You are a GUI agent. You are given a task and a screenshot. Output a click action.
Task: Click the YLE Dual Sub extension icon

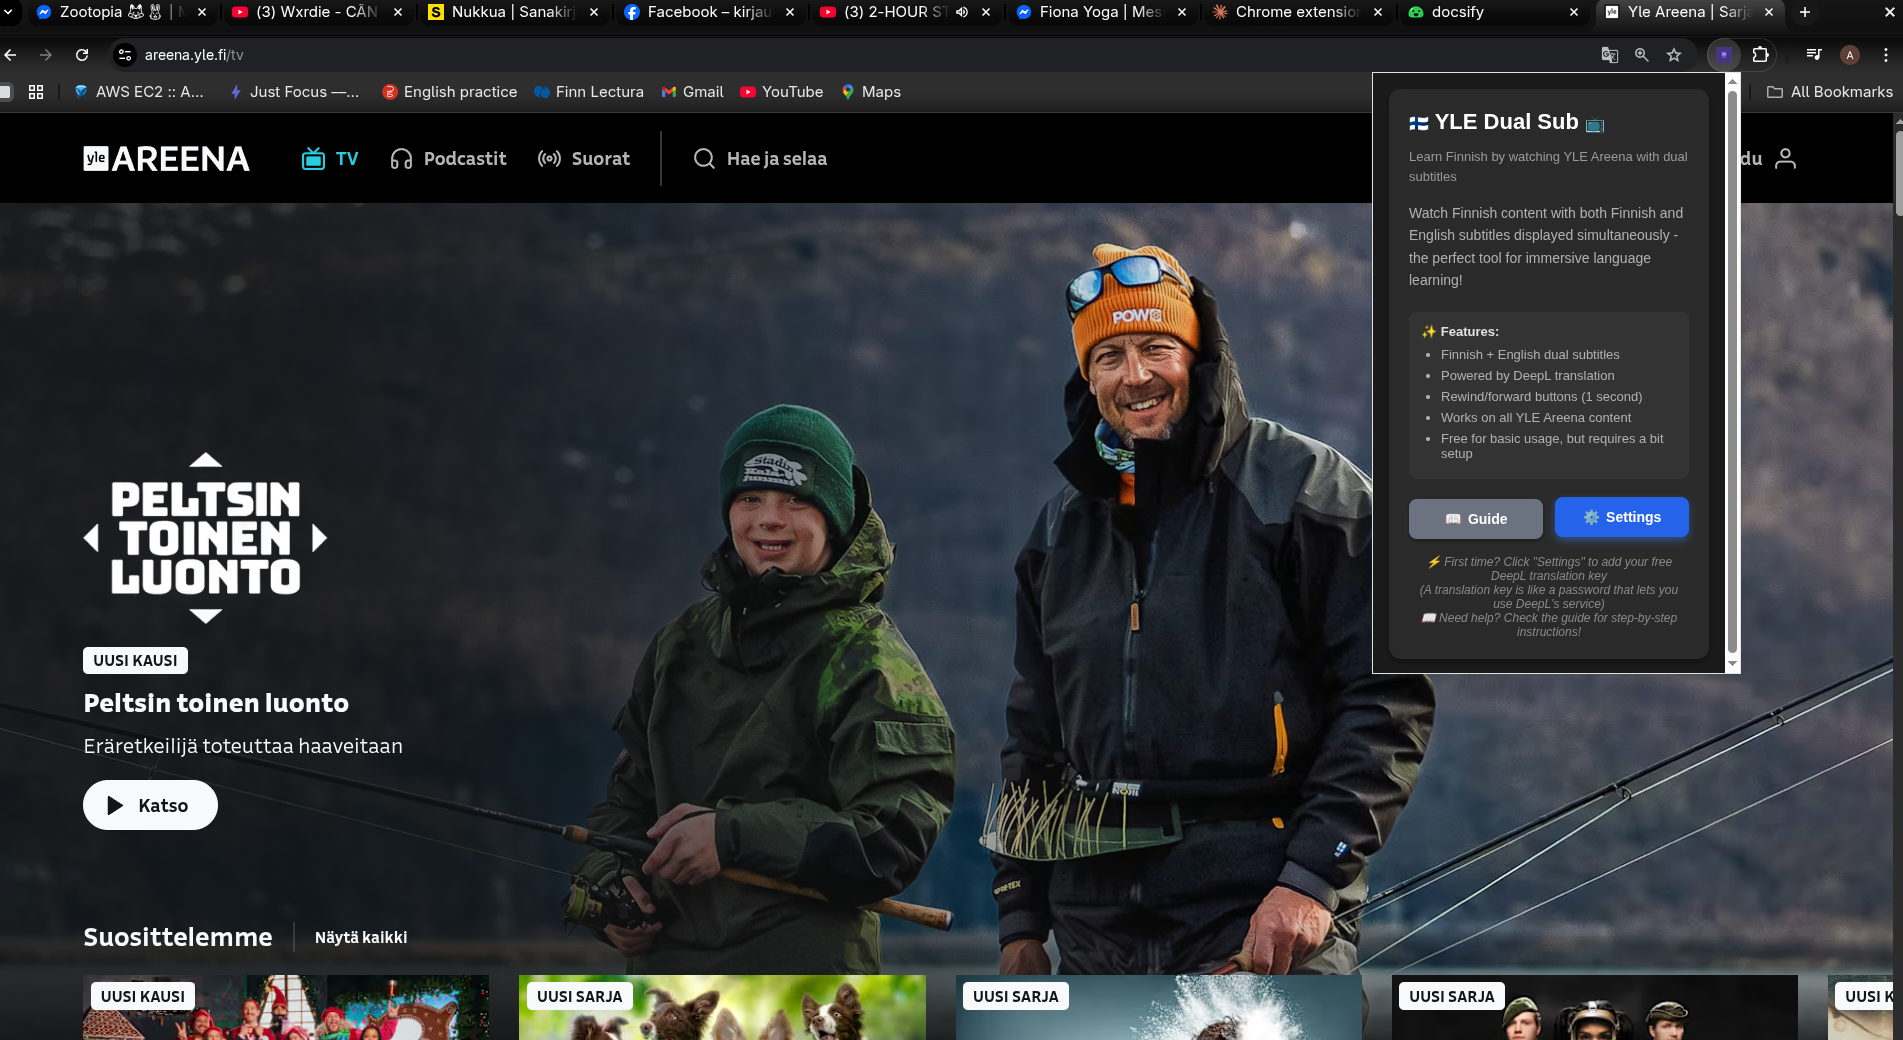(x=1723, y=55)
